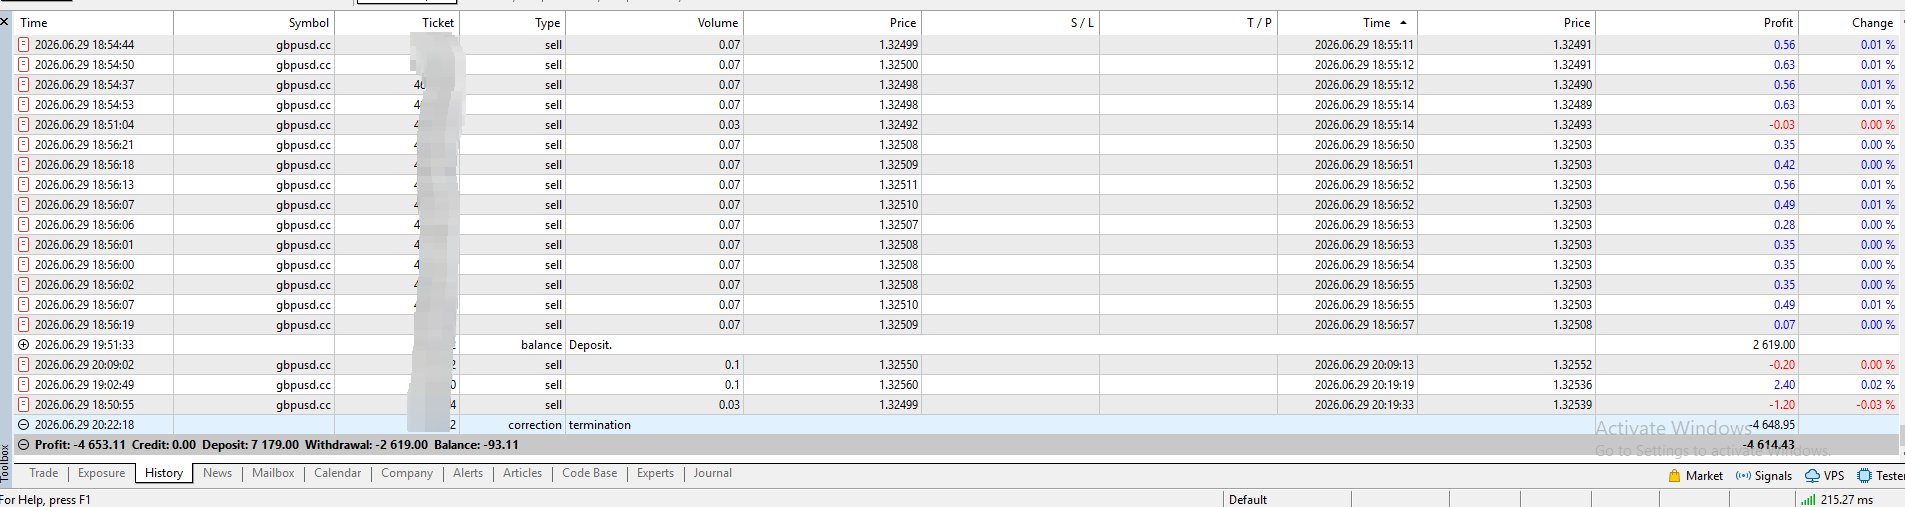Open VPS from the status bar
1905x507 pixels.
coord(1825,476)
